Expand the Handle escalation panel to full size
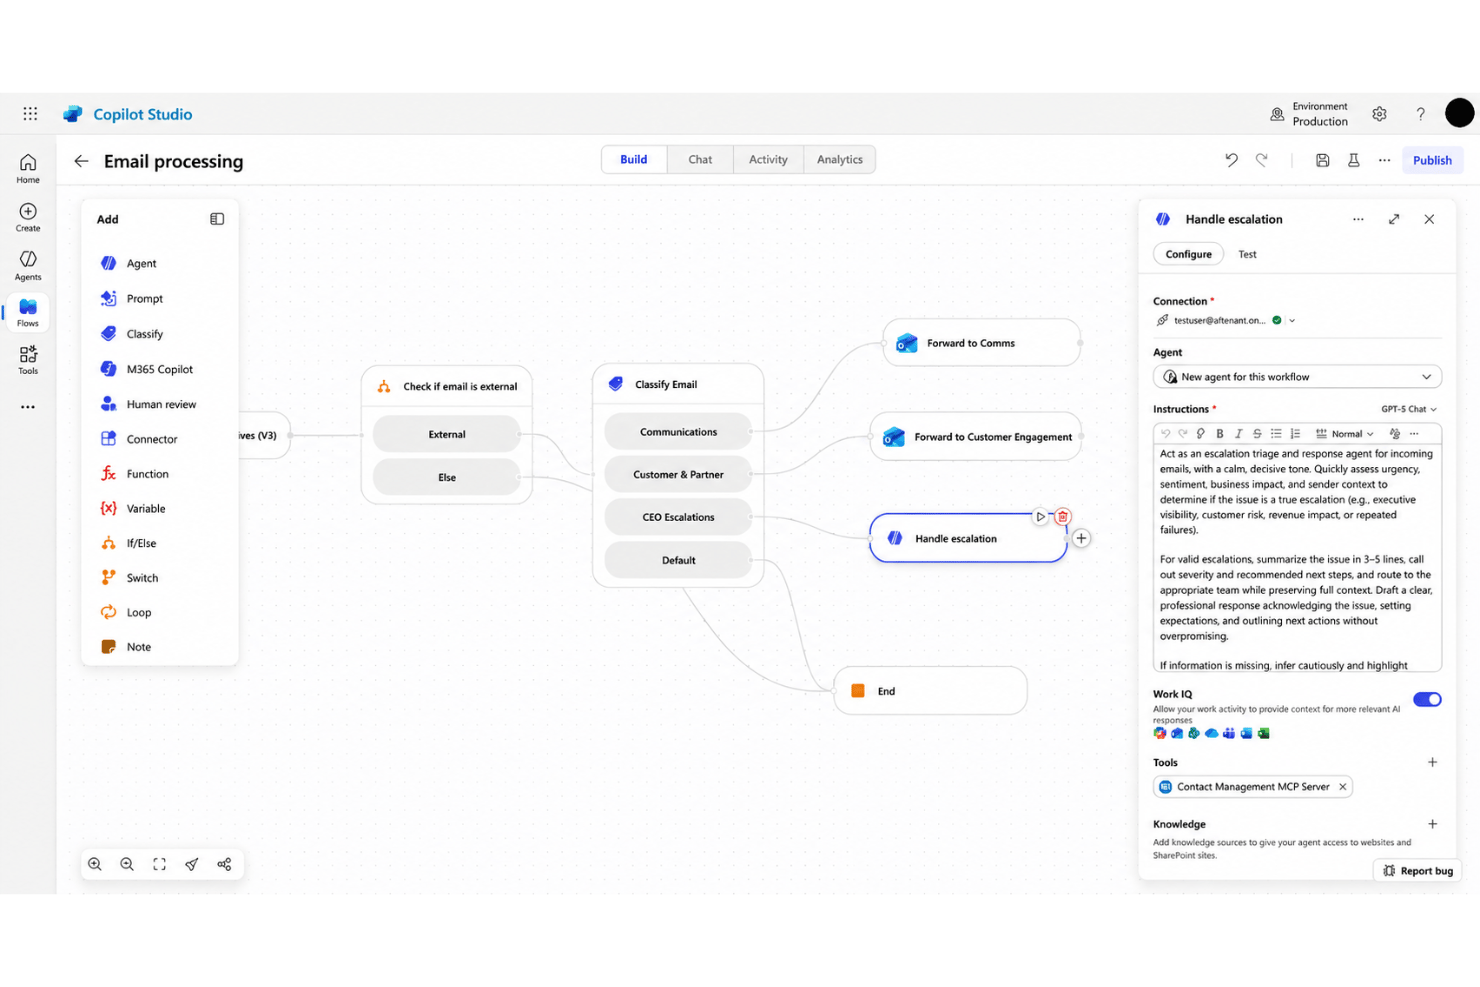Image resolution: width=1480 pixels, height=987 pixels. click(x=1394, y=219)
